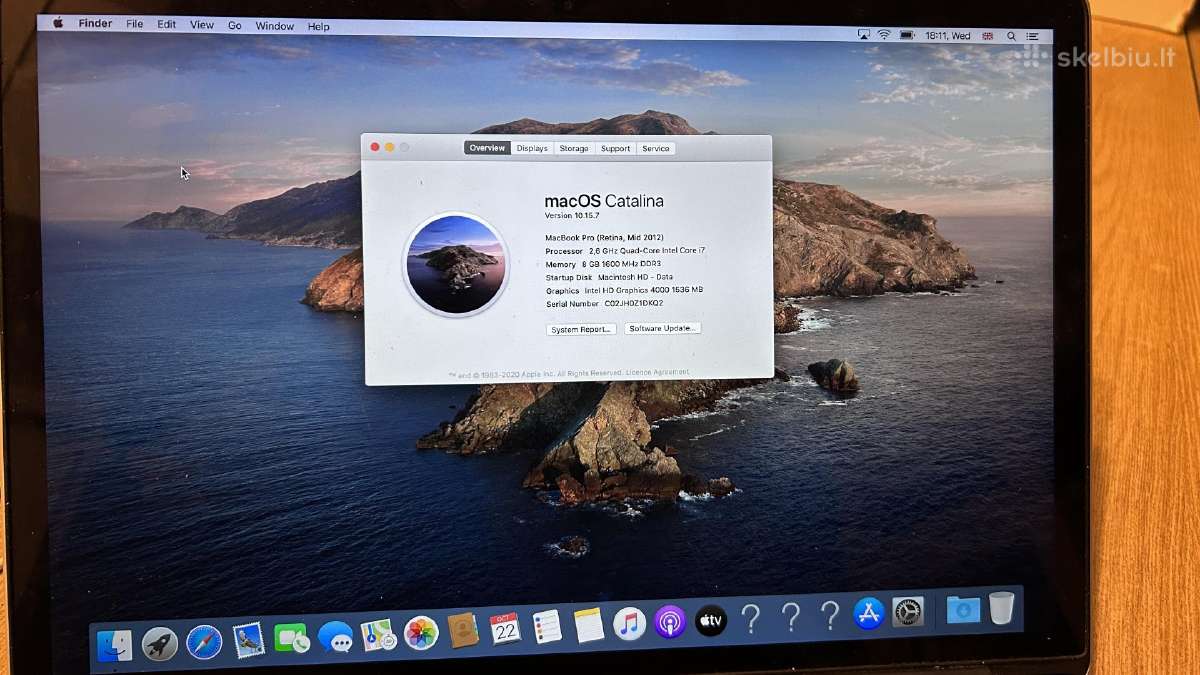
Task: Click the Software Update... button
Action: (x=663, y=328)
